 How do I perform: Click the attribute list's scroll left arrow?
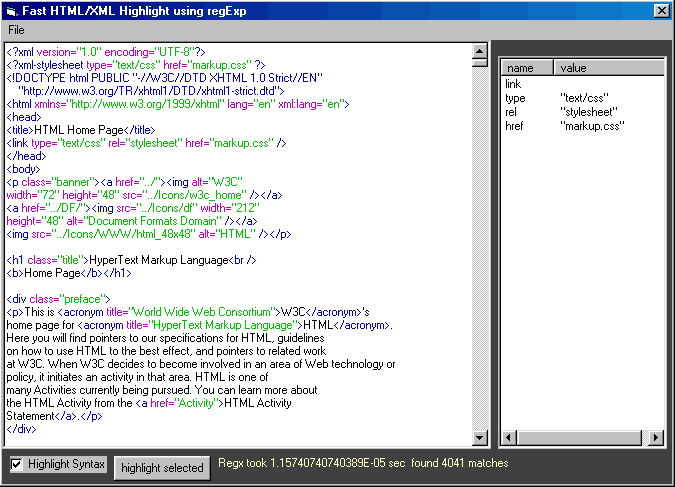click(509, 438)
